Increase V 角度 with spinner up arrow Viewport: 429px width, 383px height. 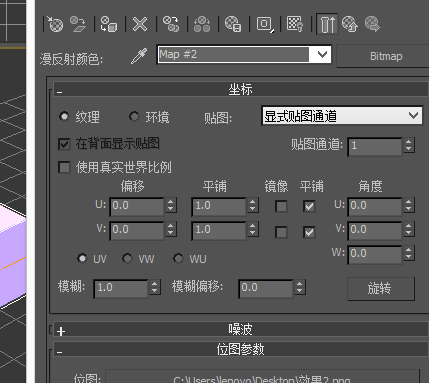pos(409,226)
